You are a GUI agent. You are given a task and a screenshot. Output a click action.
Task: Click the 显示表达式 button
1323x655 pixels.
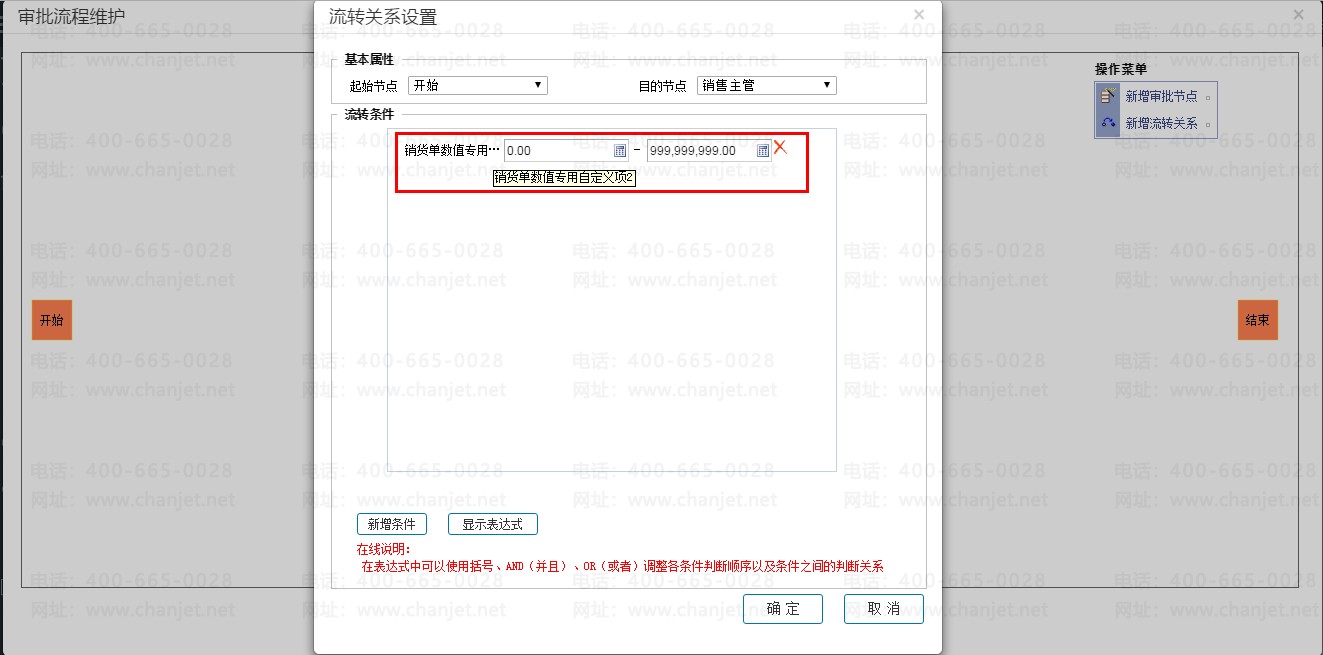point(493,523)
